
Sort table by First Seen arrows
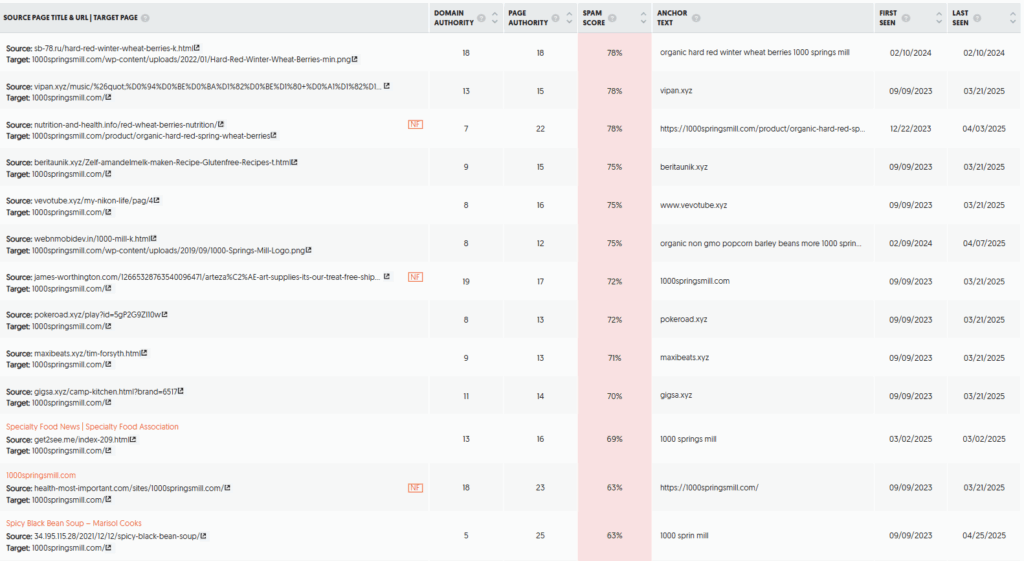click(938, 18)
